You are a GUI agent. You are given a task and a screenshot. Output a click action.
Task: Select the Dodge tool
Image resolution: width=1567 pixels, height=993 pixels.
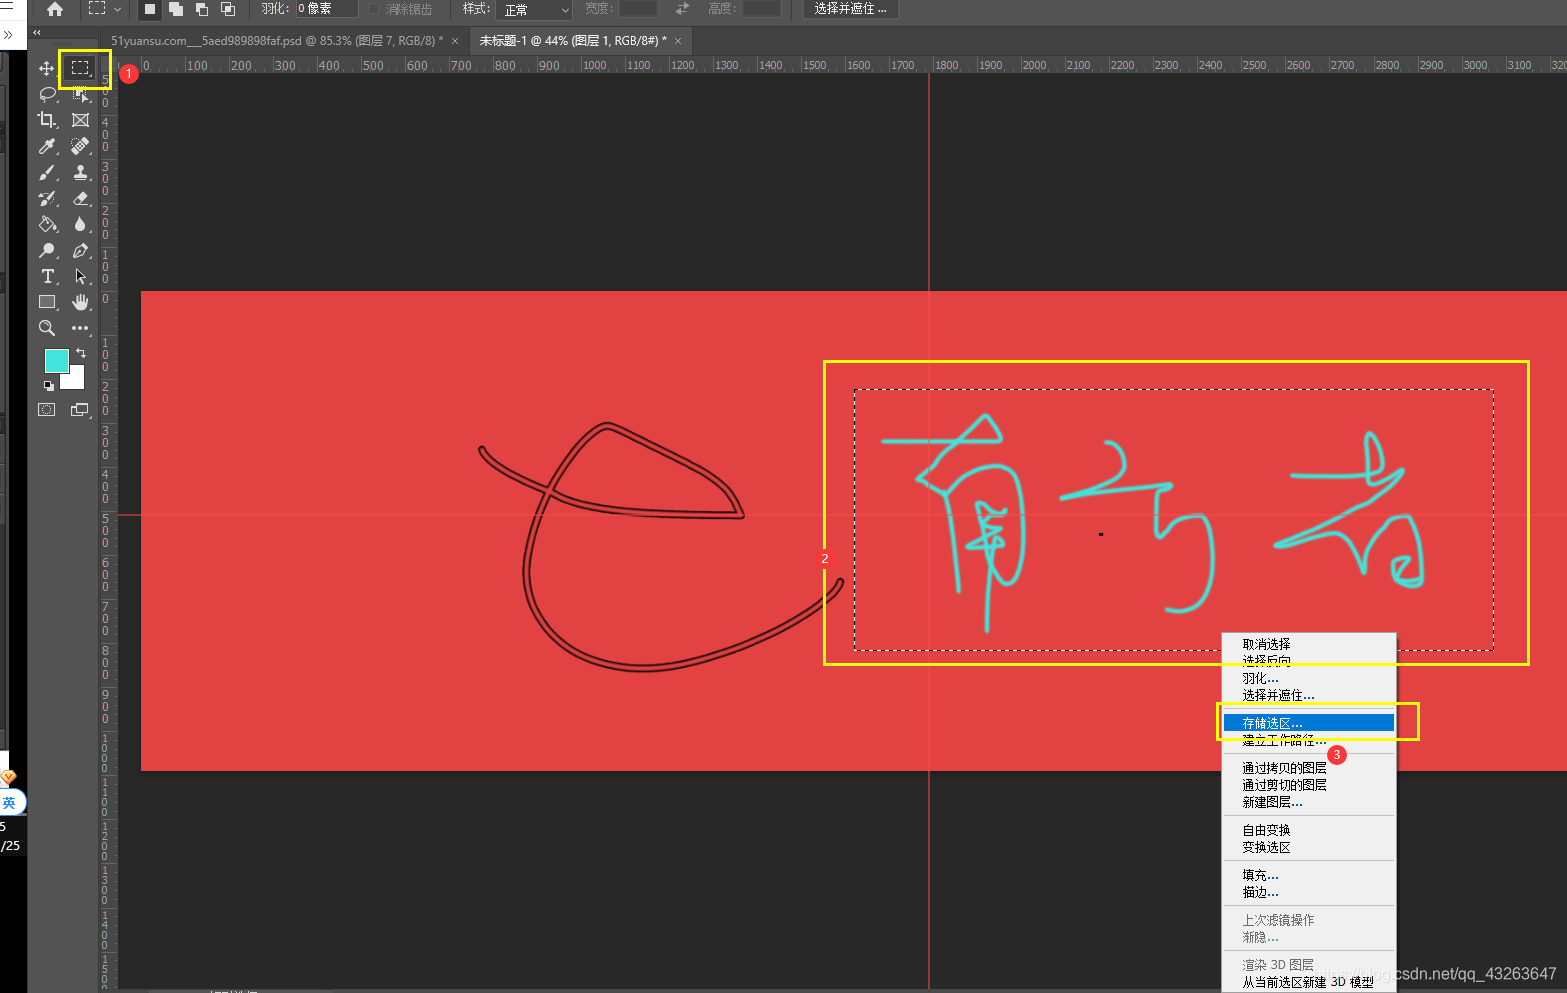pos(46,250)
